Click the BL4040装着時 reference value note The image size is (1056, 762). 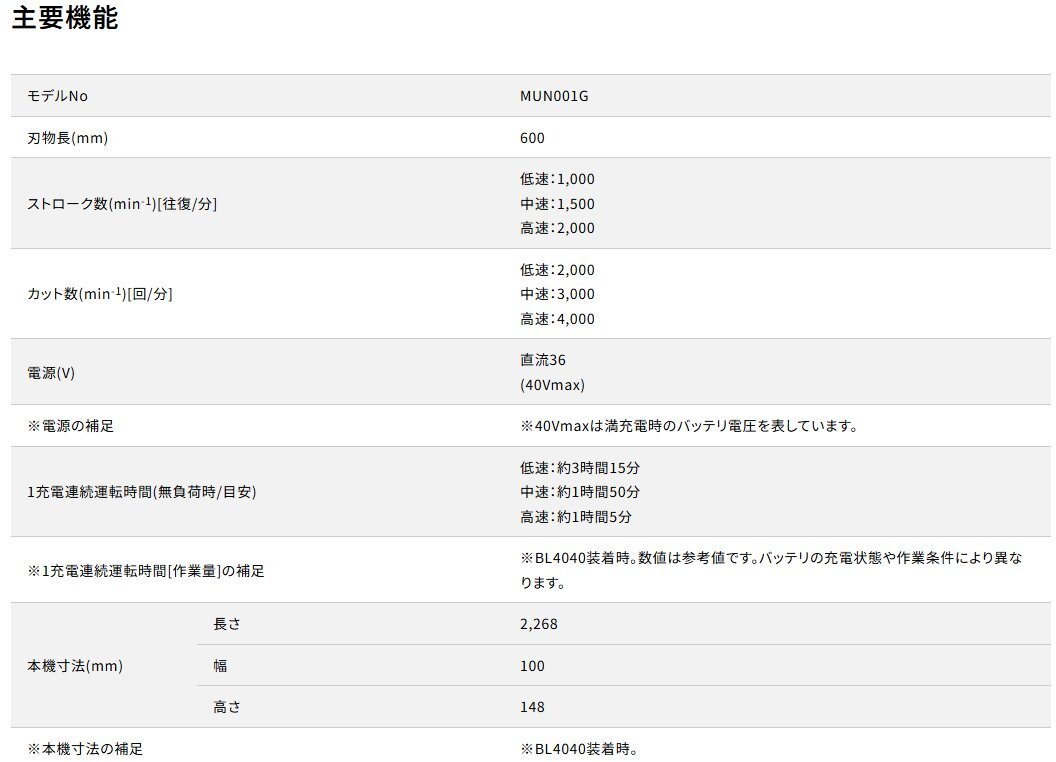point(771,570)
